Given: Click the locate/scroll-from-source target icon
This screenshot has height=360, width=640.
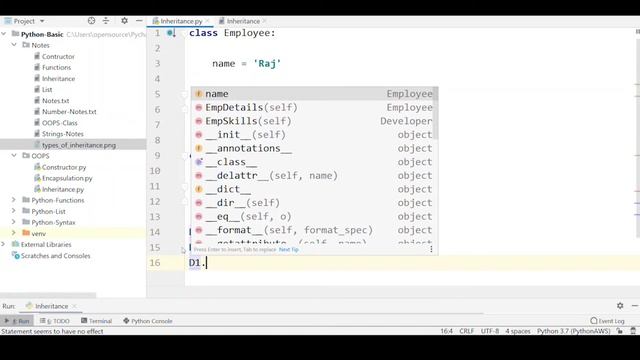Looking at the screenshot, I should (91, 21).
